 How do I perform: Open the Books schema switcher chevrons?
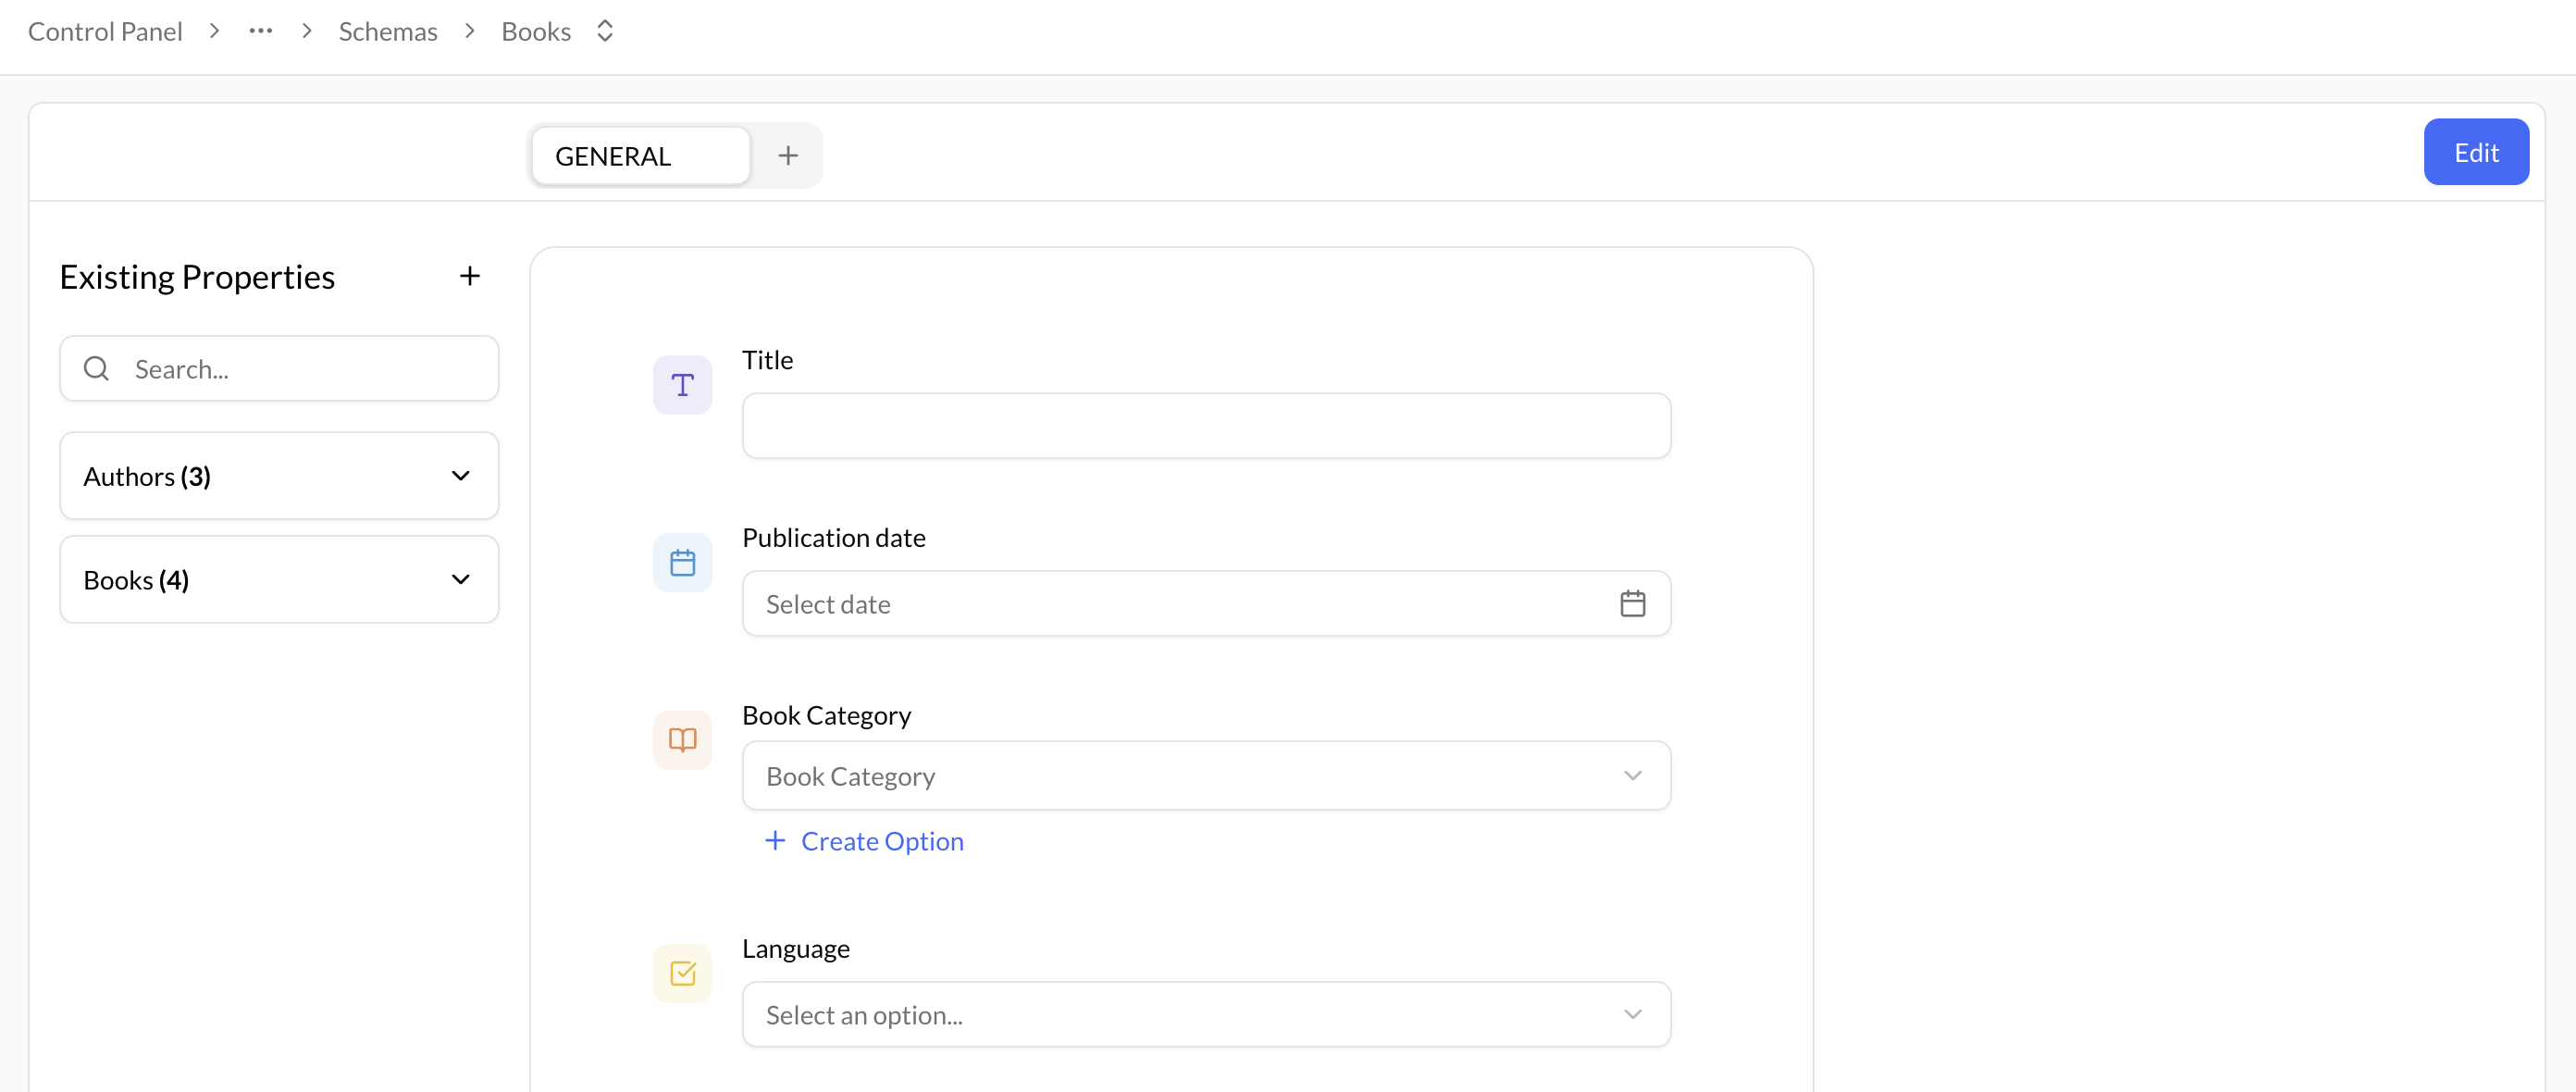coord(605,32)
